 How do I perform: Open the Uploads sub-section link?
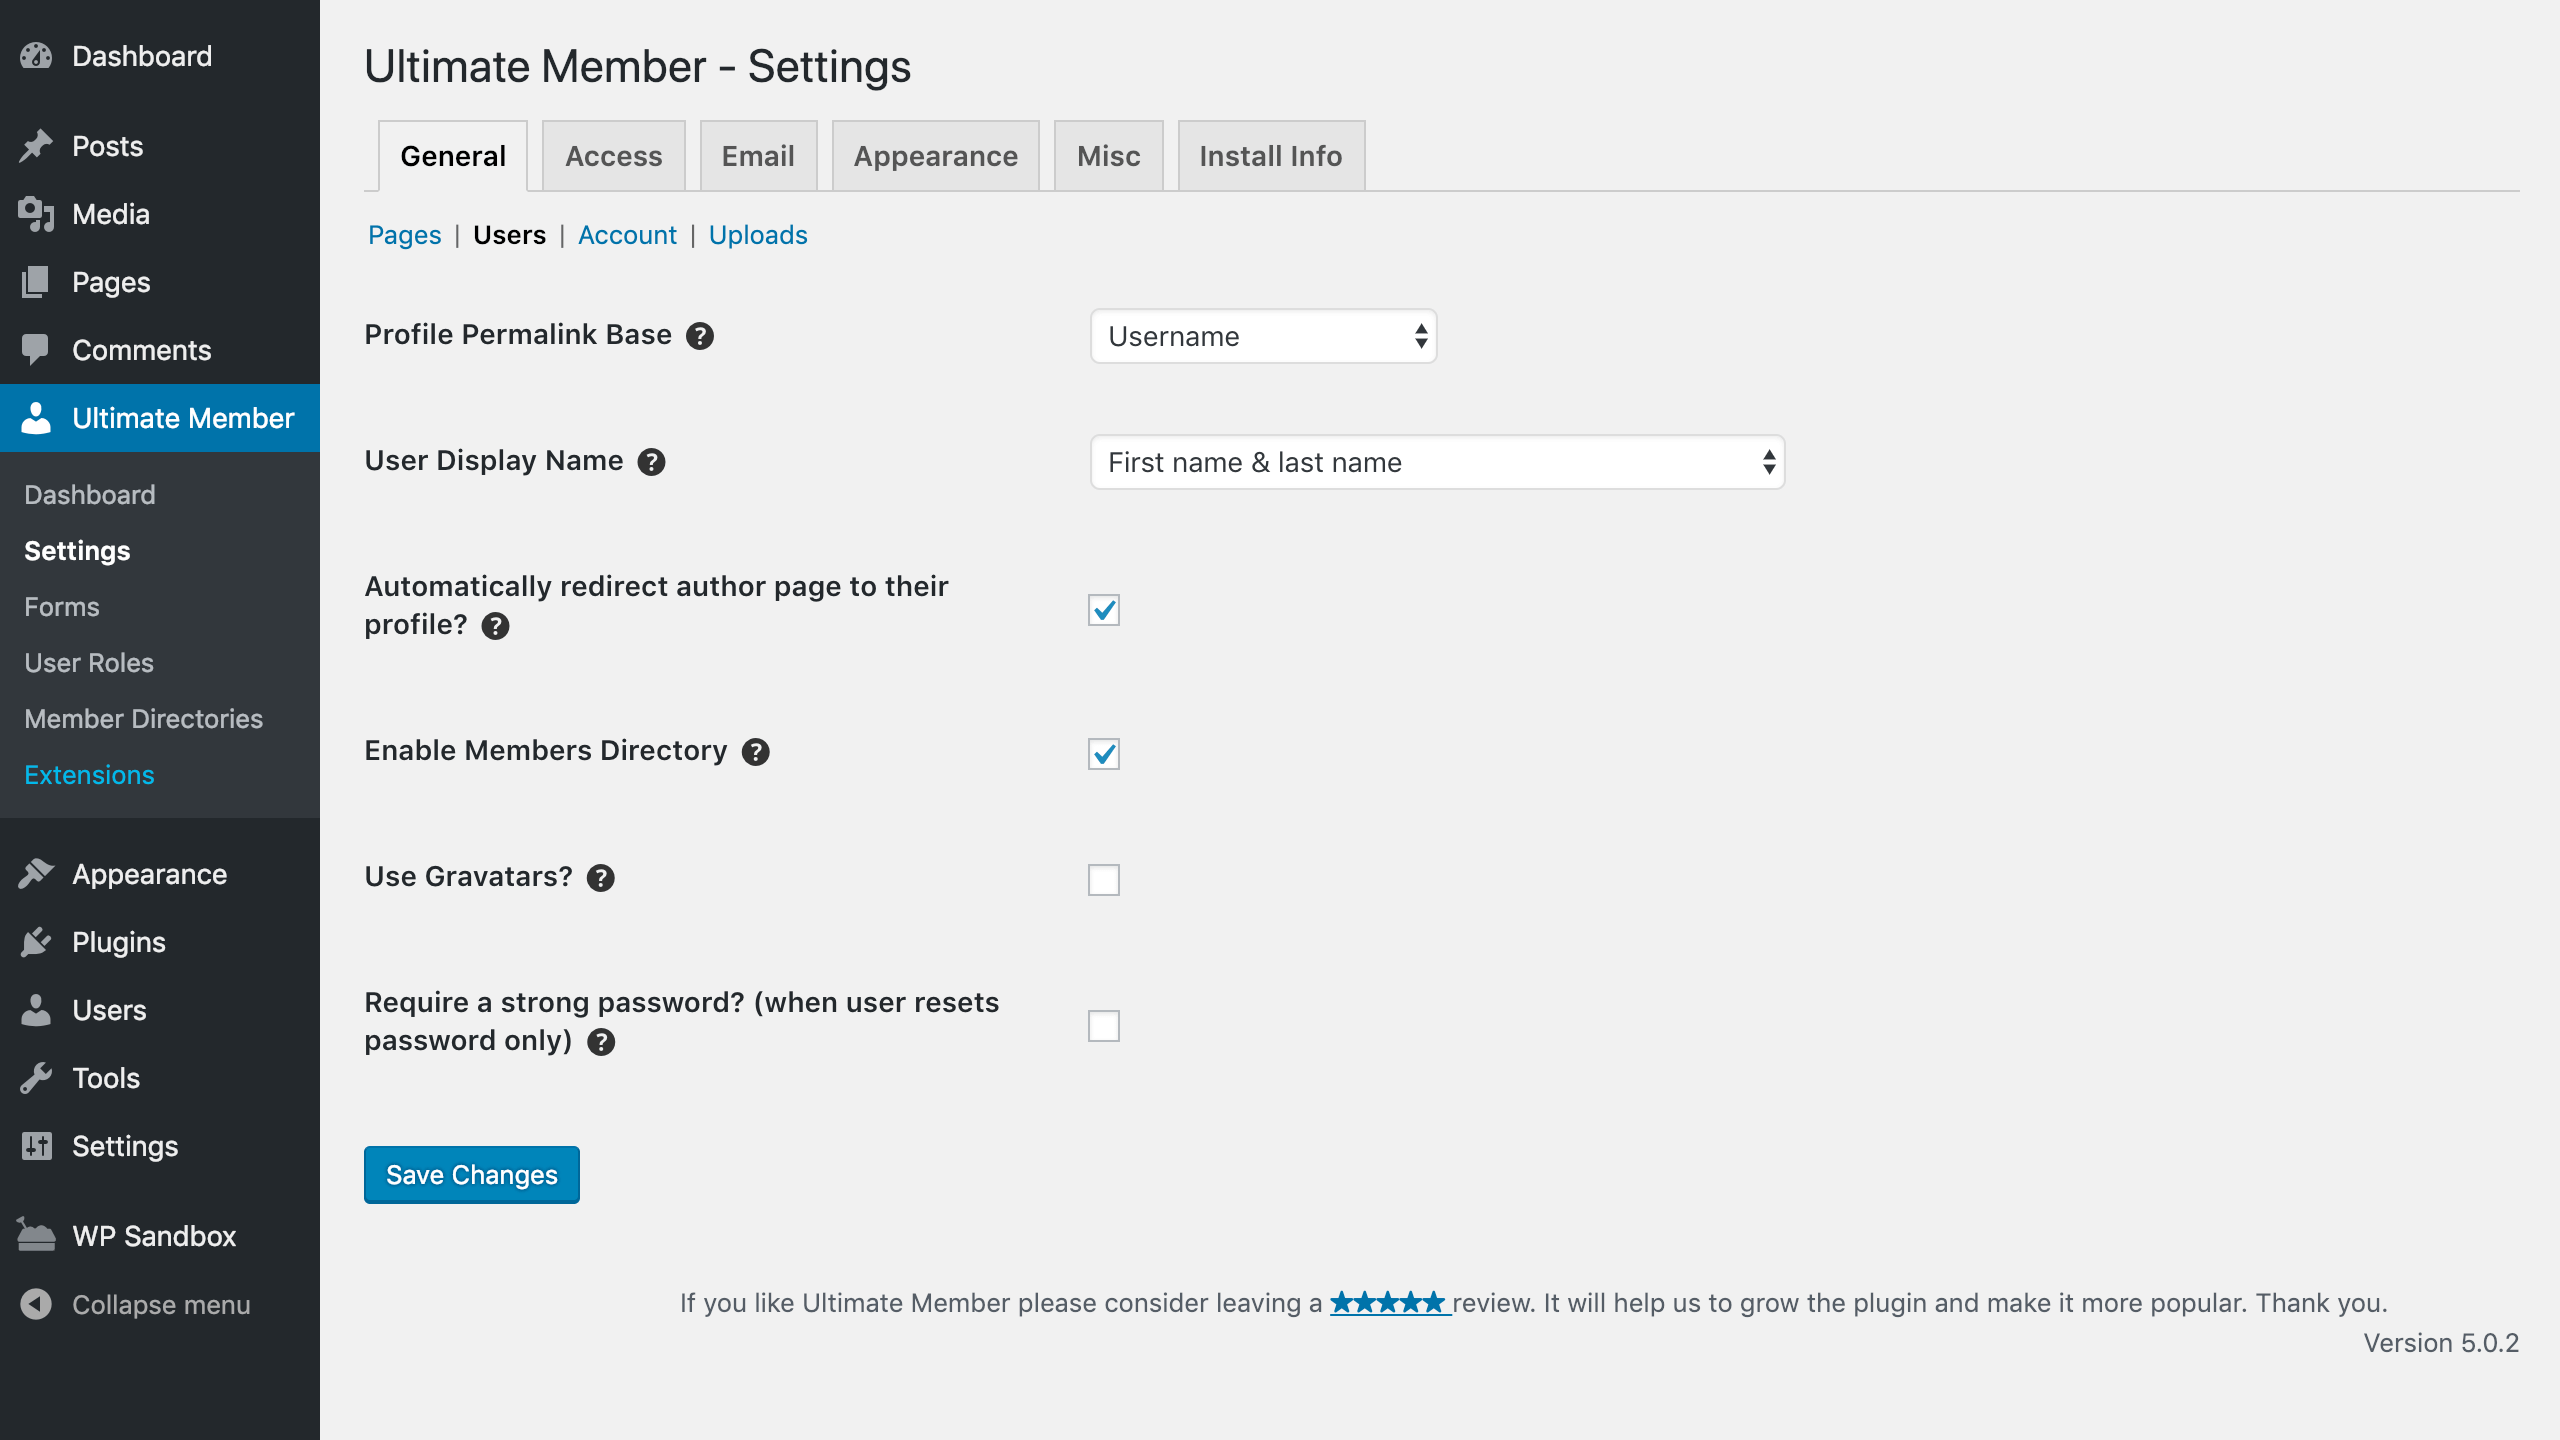click(x=757, y=235)
